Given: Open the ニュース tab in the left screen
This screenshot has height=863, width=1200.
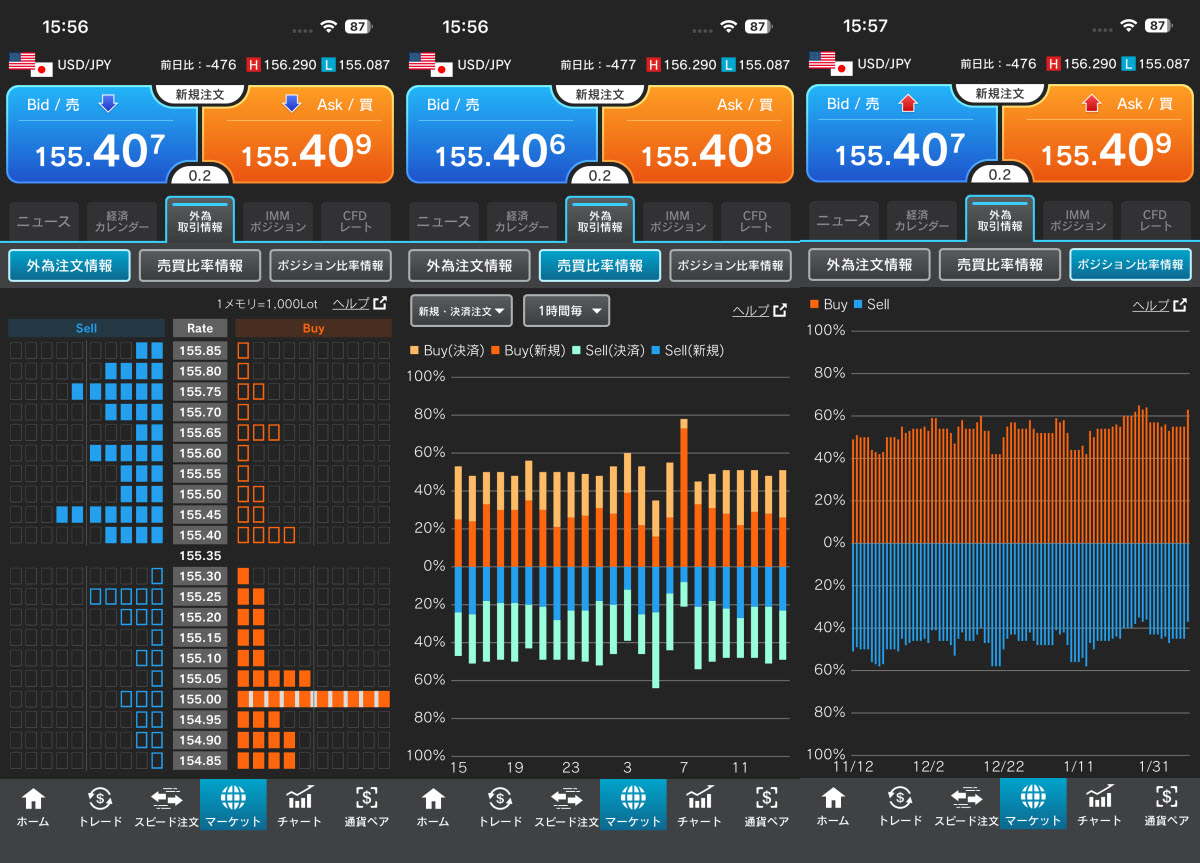Looking at the screenshot, I should click(44, 221).
